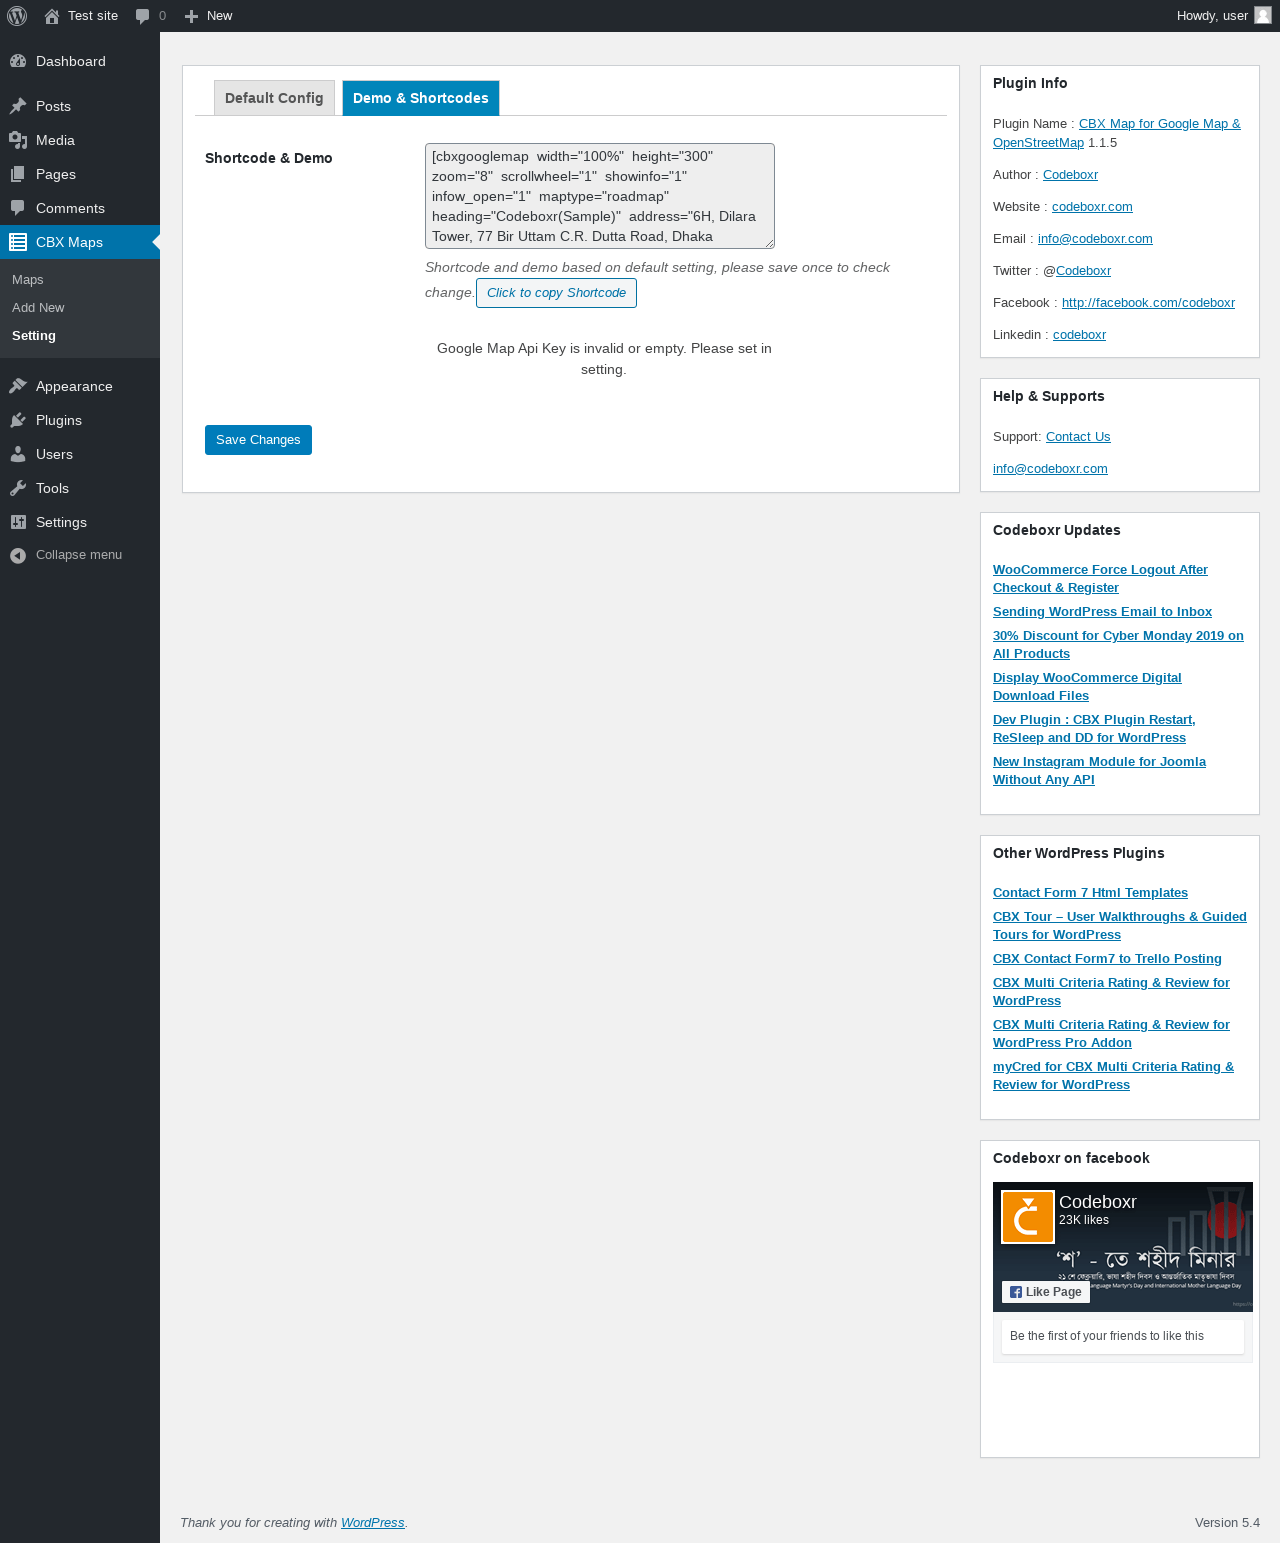Viewport: 1280px width, 1543px height.
Task: Open the CBX Map plugin name link
Action: [1117, 133]
